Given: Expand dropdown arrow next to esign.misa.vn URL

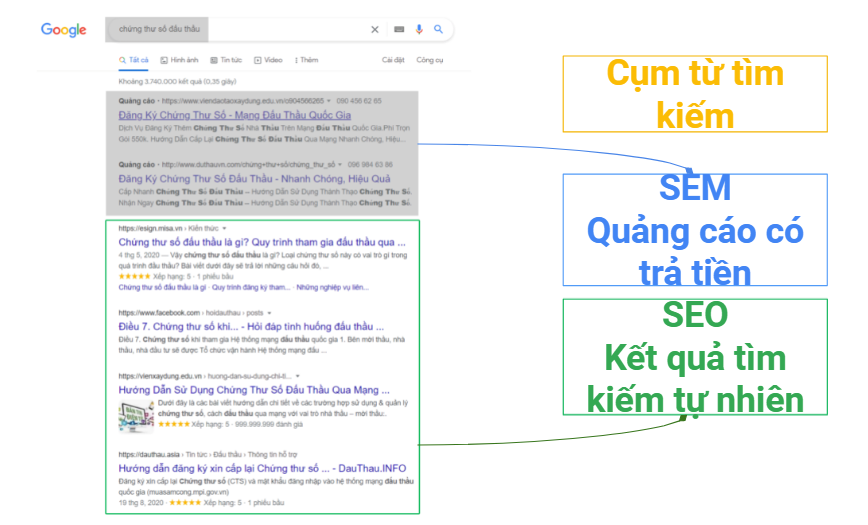Looking at the screenshot, I should [224, 229].
